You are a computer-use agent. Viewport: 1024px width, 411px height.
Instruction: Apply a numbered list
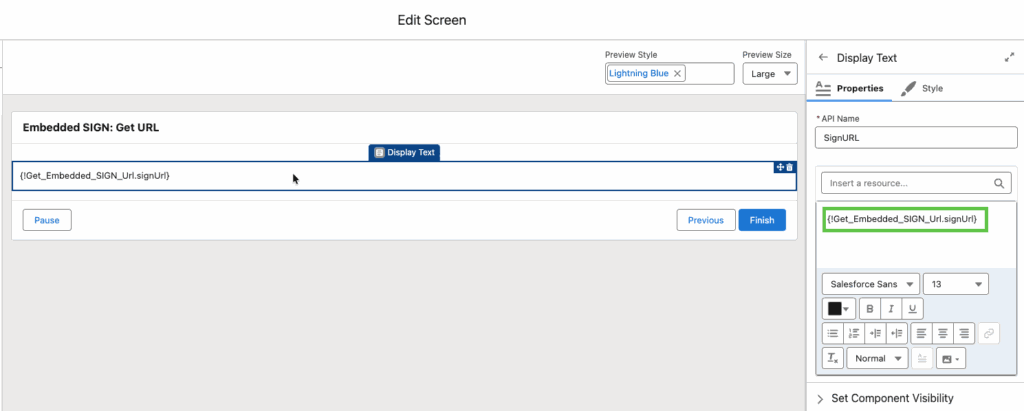(x=854, y=333)
